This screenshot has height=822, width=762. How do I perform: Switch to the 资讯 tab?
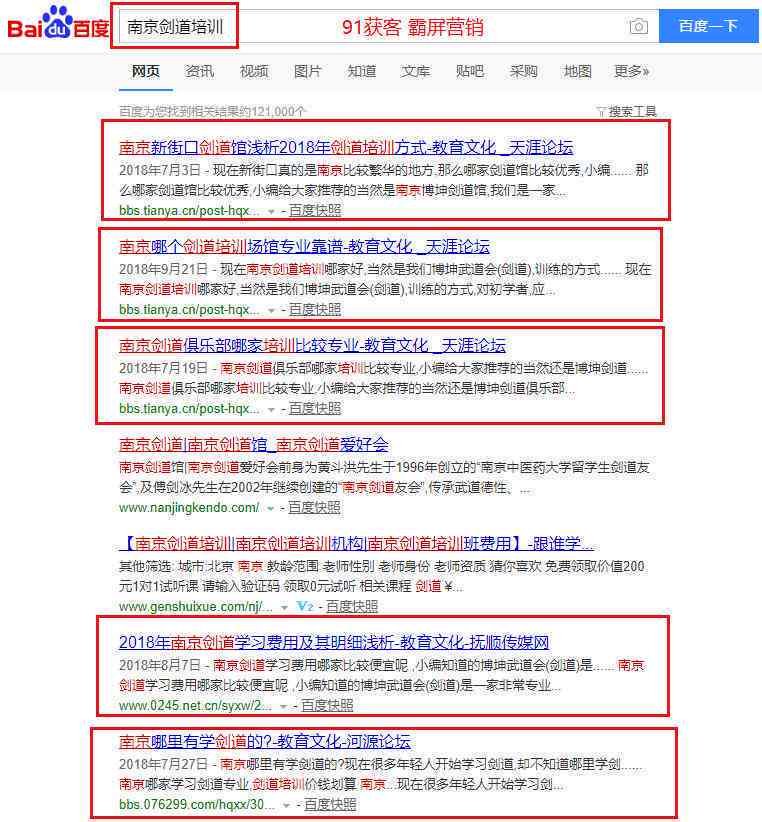[200, 71]
